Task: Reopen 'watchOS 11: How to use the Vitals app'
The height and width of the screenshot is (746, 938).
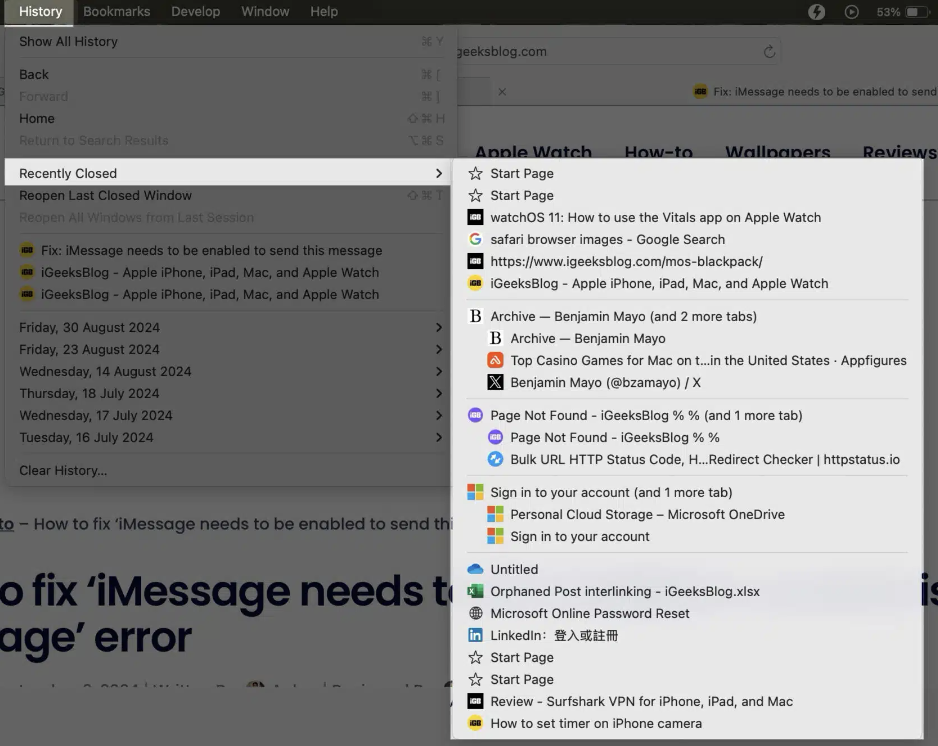Action: [x=687, y=217]
